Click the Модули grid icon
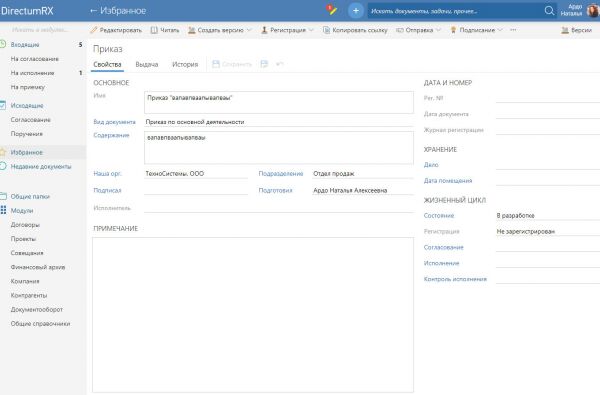 pos(3,210)
